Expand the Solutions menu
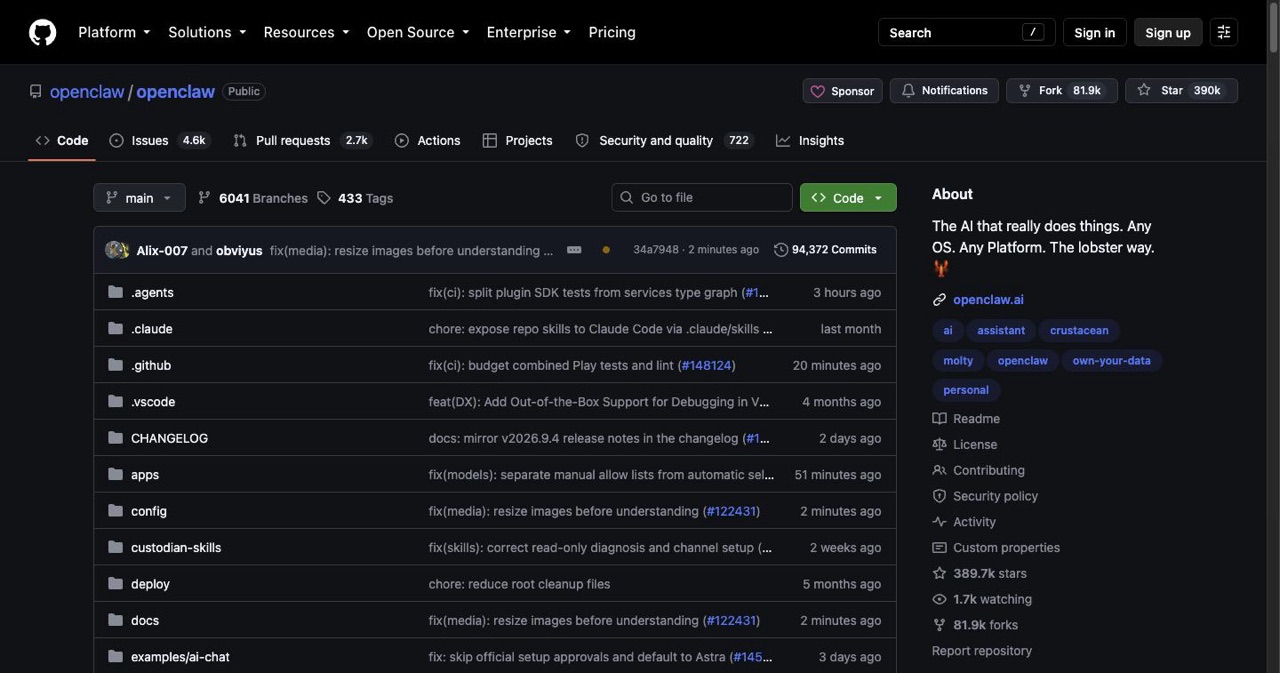 (x=207, y=32)
